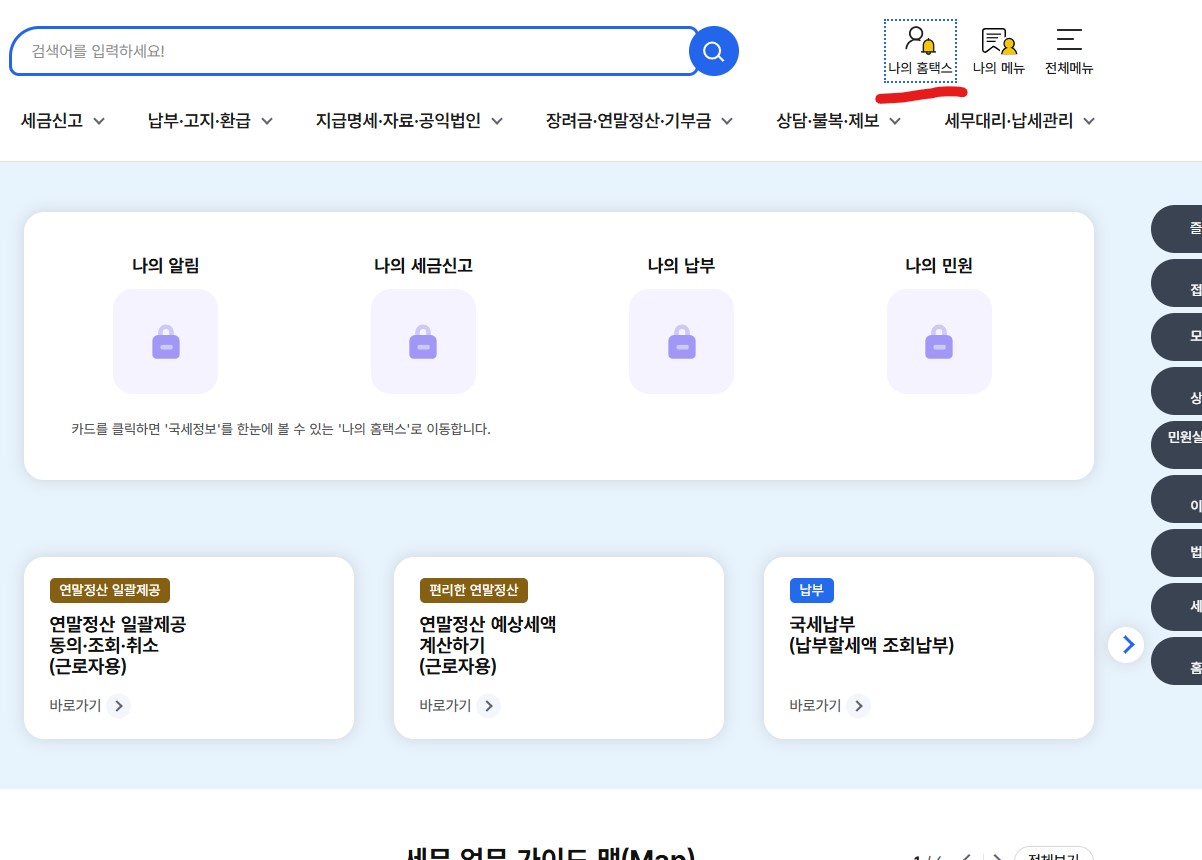Open the 민원실 quick menu tab
The height and width of the screenshot is (860, 1202).
pos(1185,445)
